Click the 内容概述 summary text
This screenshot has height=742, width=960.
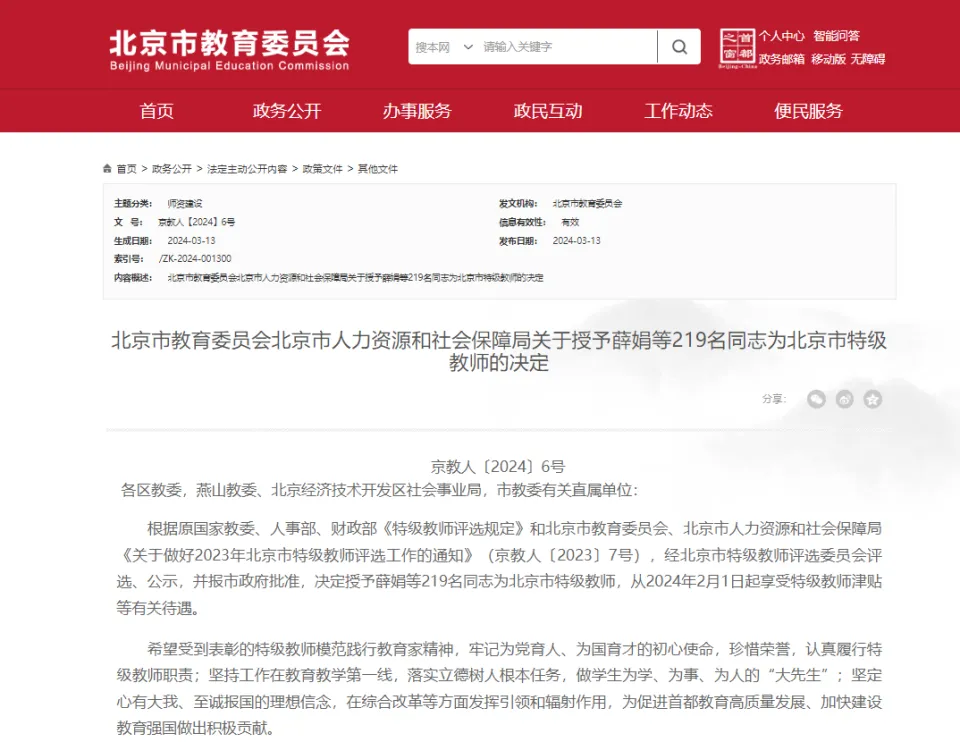[x=355, y=277]
